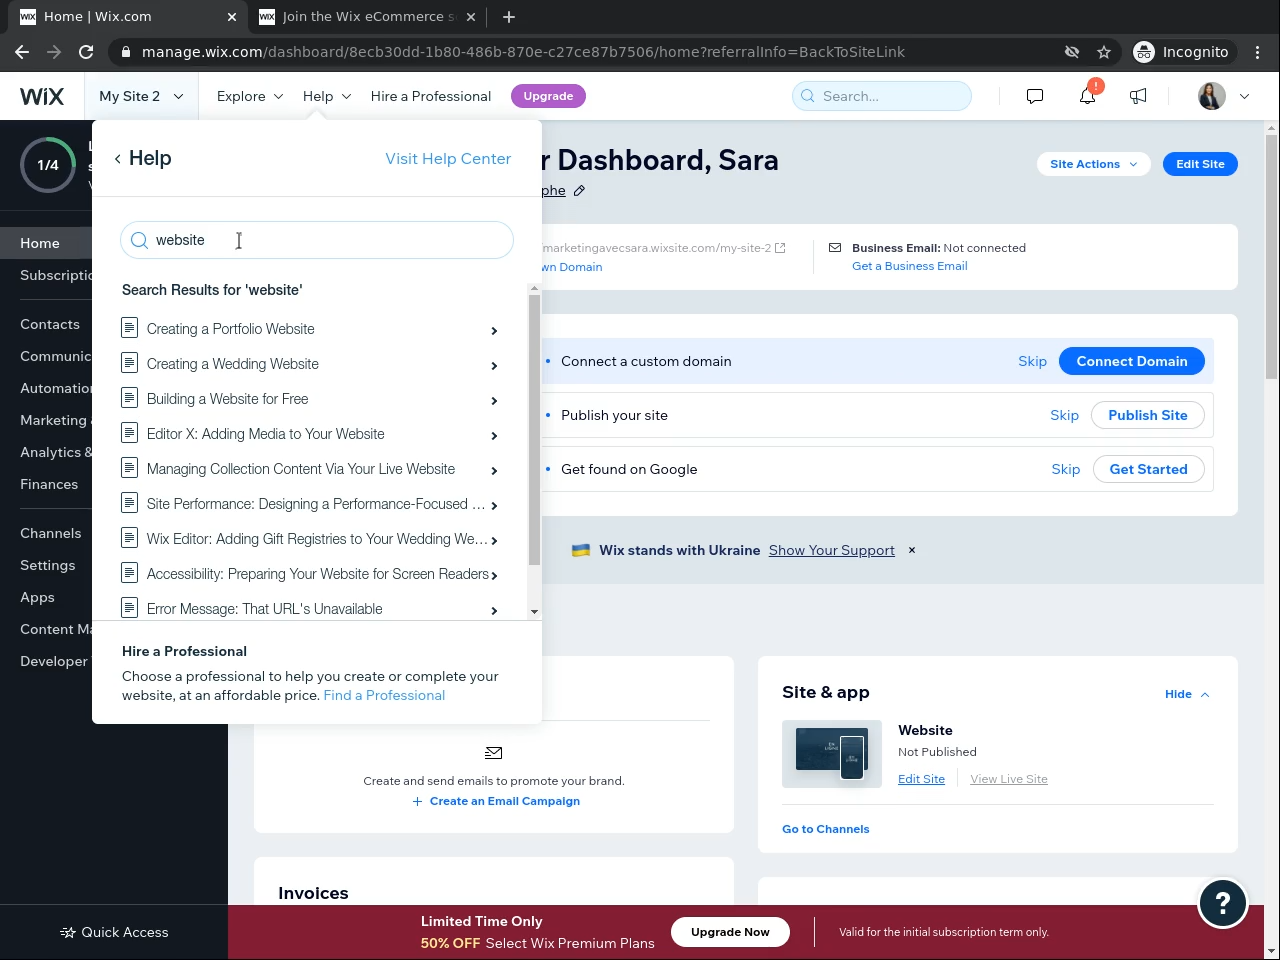Open the floating help question mark button

pos(1222,904)
